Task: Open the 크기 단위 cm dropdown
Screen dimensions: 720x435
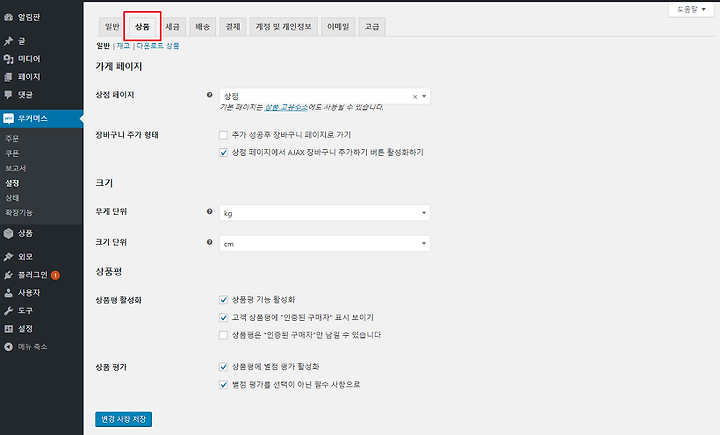Action: click(x=325, y=243)
